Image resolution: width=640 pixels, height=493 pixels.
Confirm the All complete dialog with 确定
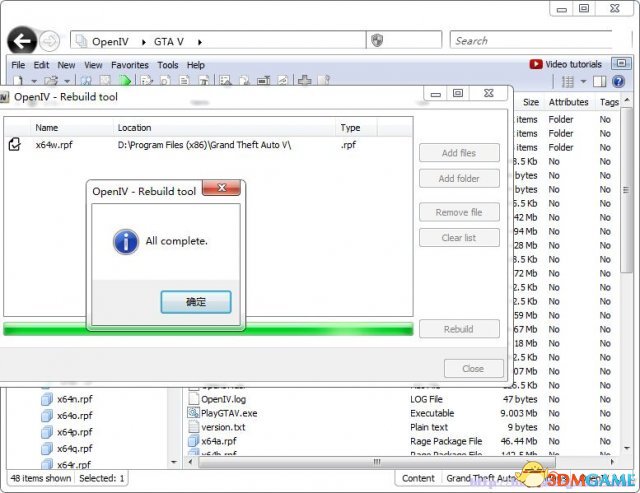(196, 302)
